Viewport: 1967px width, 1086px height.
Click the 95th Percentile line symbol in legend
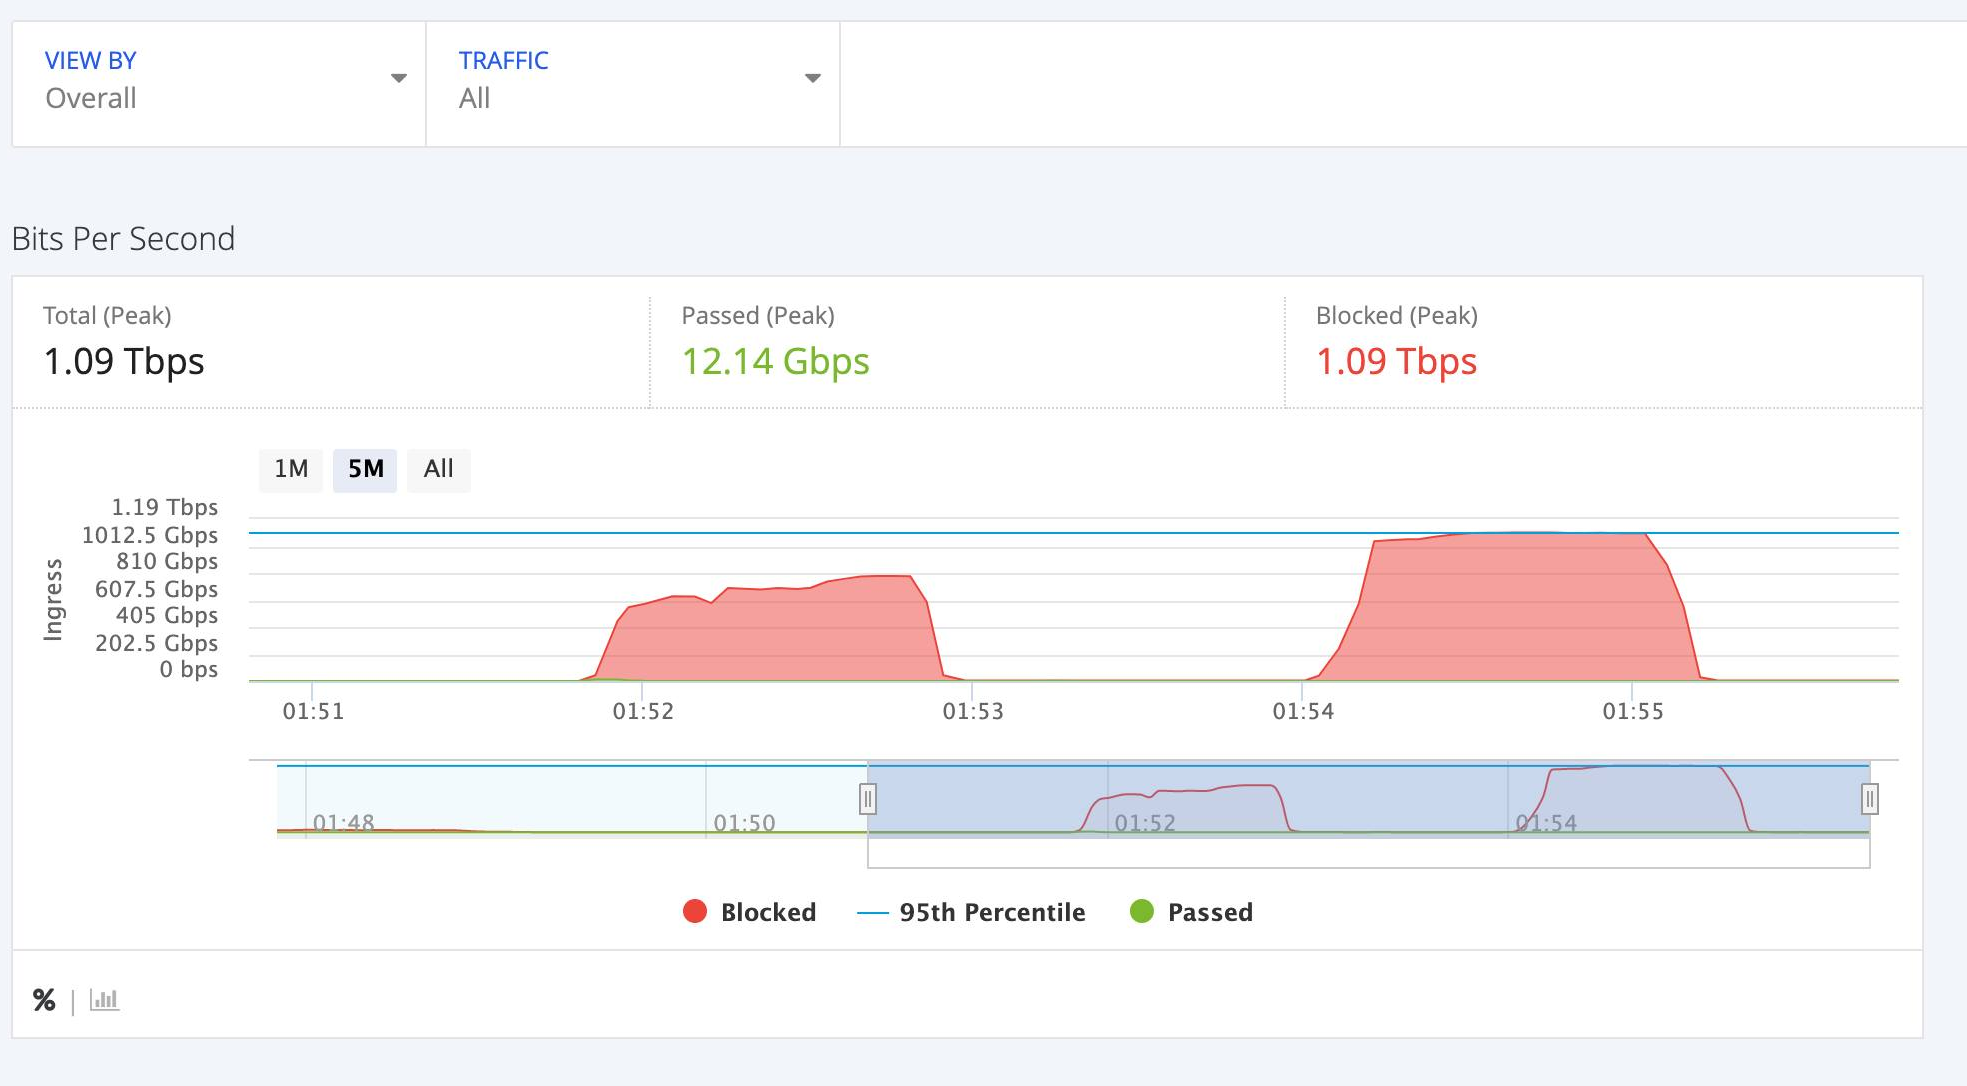[874, 912]
